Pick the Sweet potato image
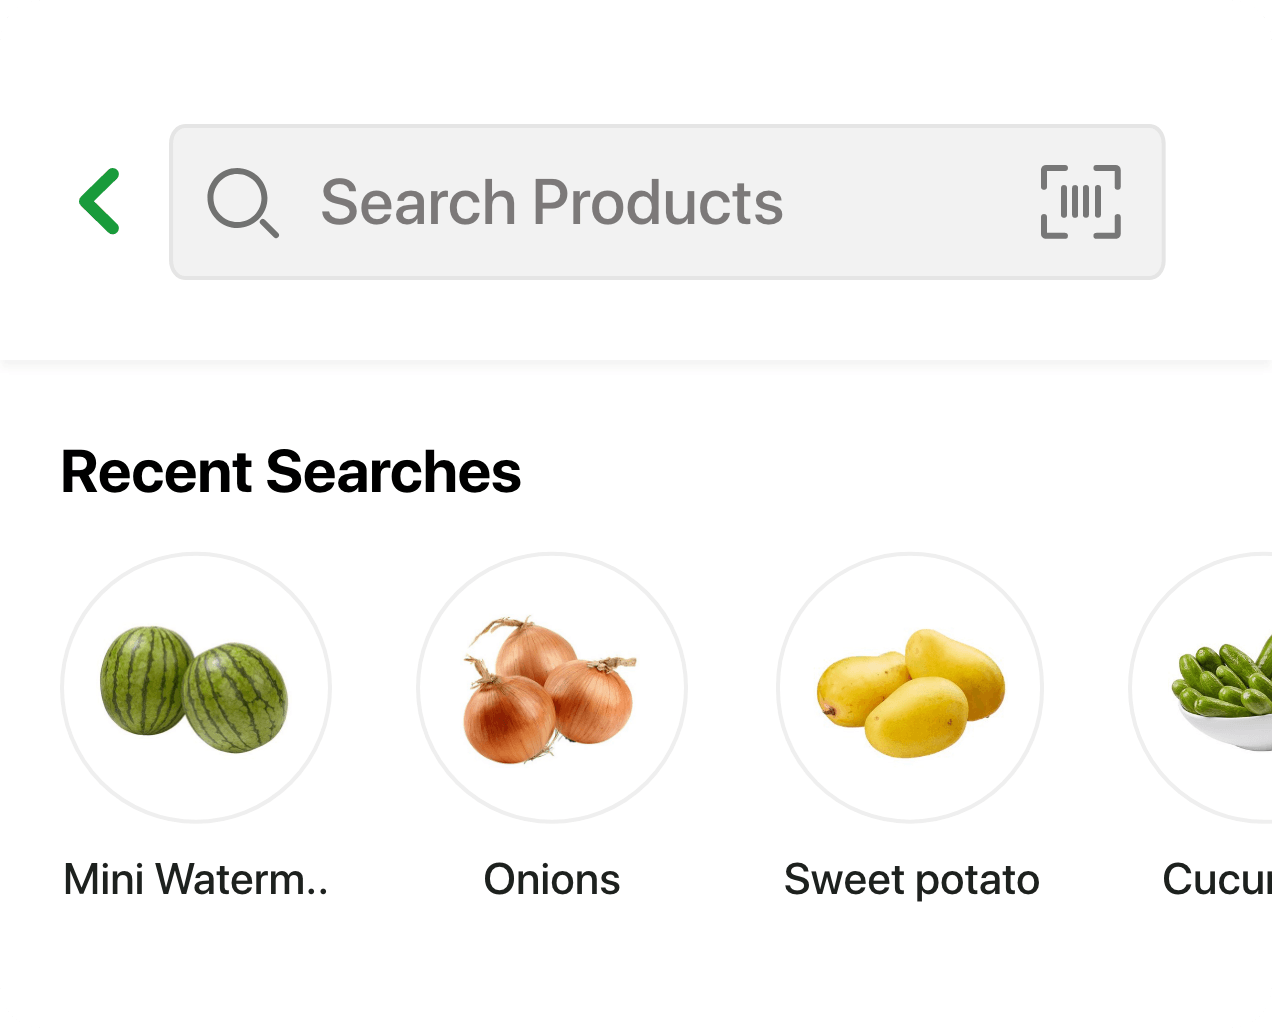Viewport: 1272px width, 1028px height. click(x=910, y=688)
